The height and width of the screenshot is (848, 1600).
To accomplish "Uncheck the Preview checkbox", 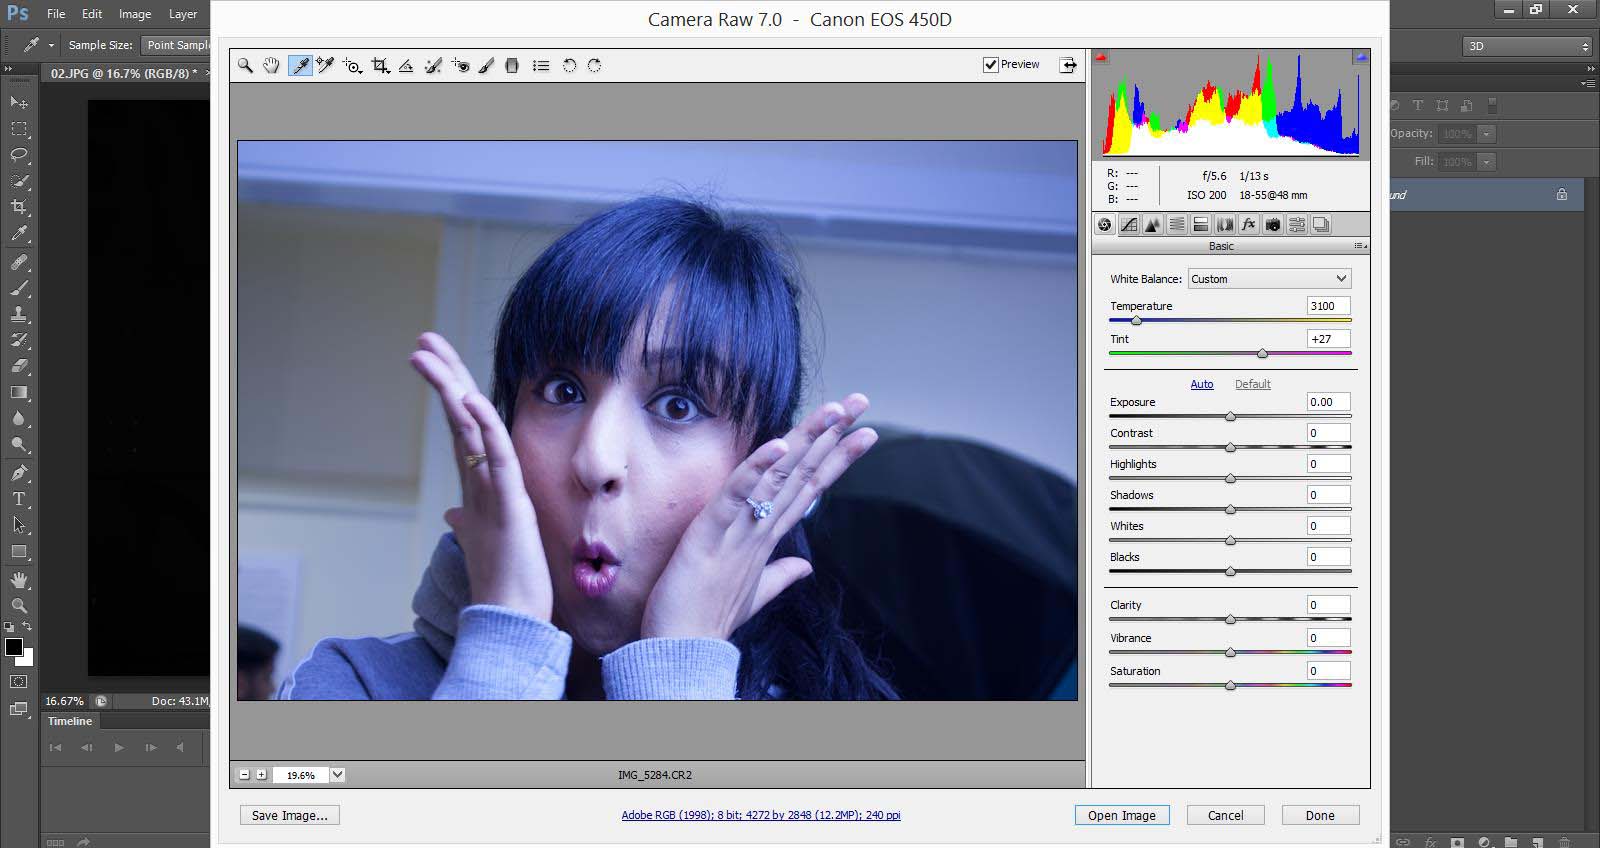I will coord(991,65).
